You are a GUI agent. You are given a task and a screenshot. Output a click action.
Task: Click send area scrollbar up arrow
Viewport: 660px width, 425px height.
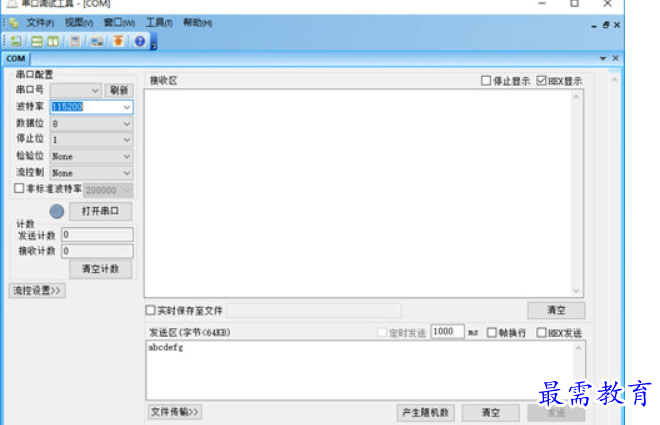tap(578, 348)
